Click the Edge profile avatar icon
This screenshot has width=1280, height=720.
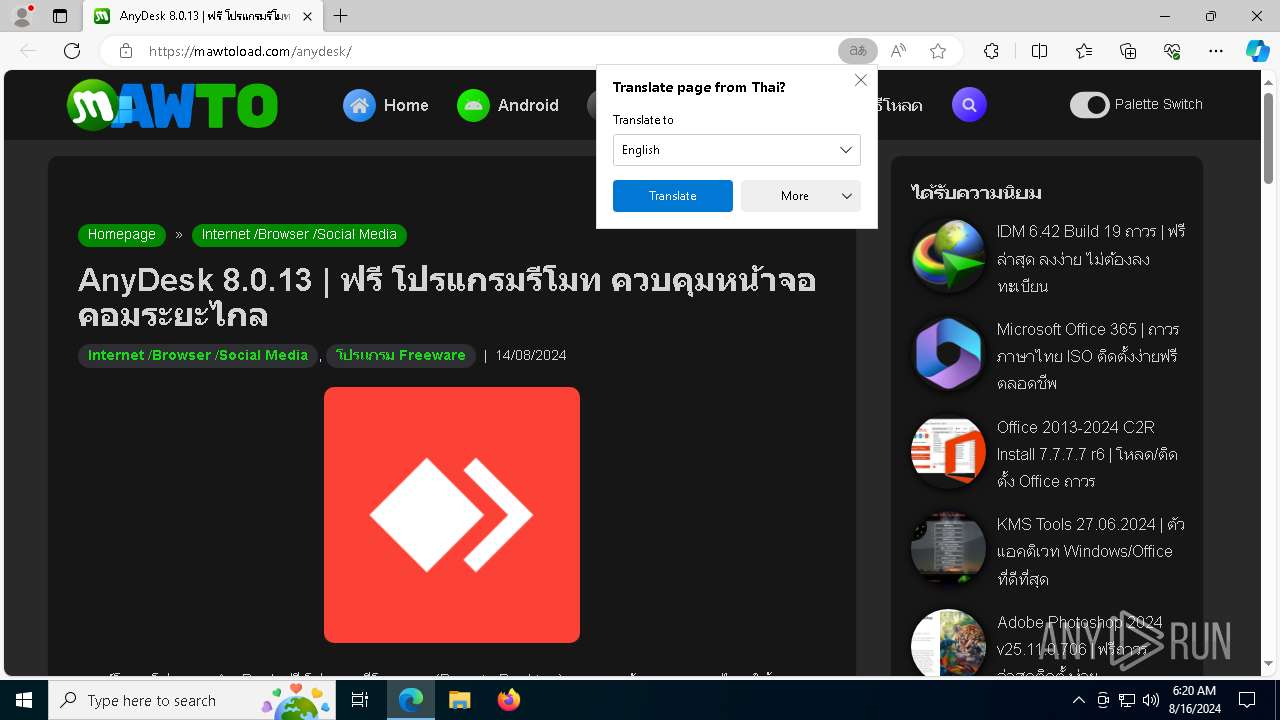[21, 16]
